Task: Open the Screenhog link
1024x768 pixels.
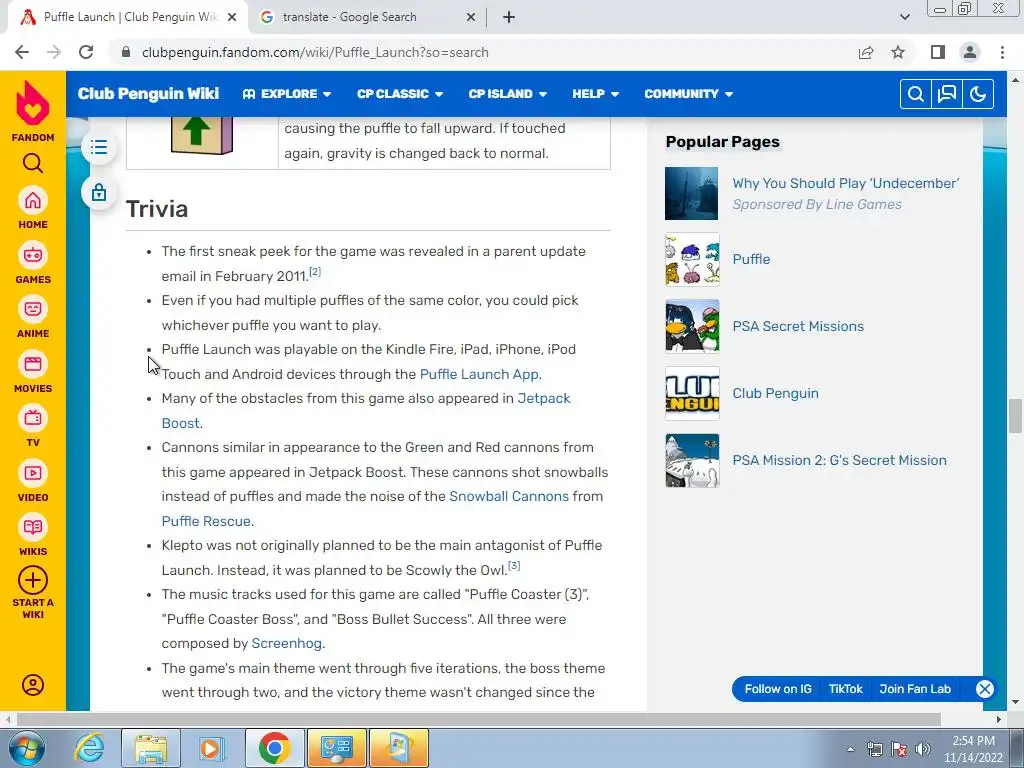Action: click(x=287, y=643)
